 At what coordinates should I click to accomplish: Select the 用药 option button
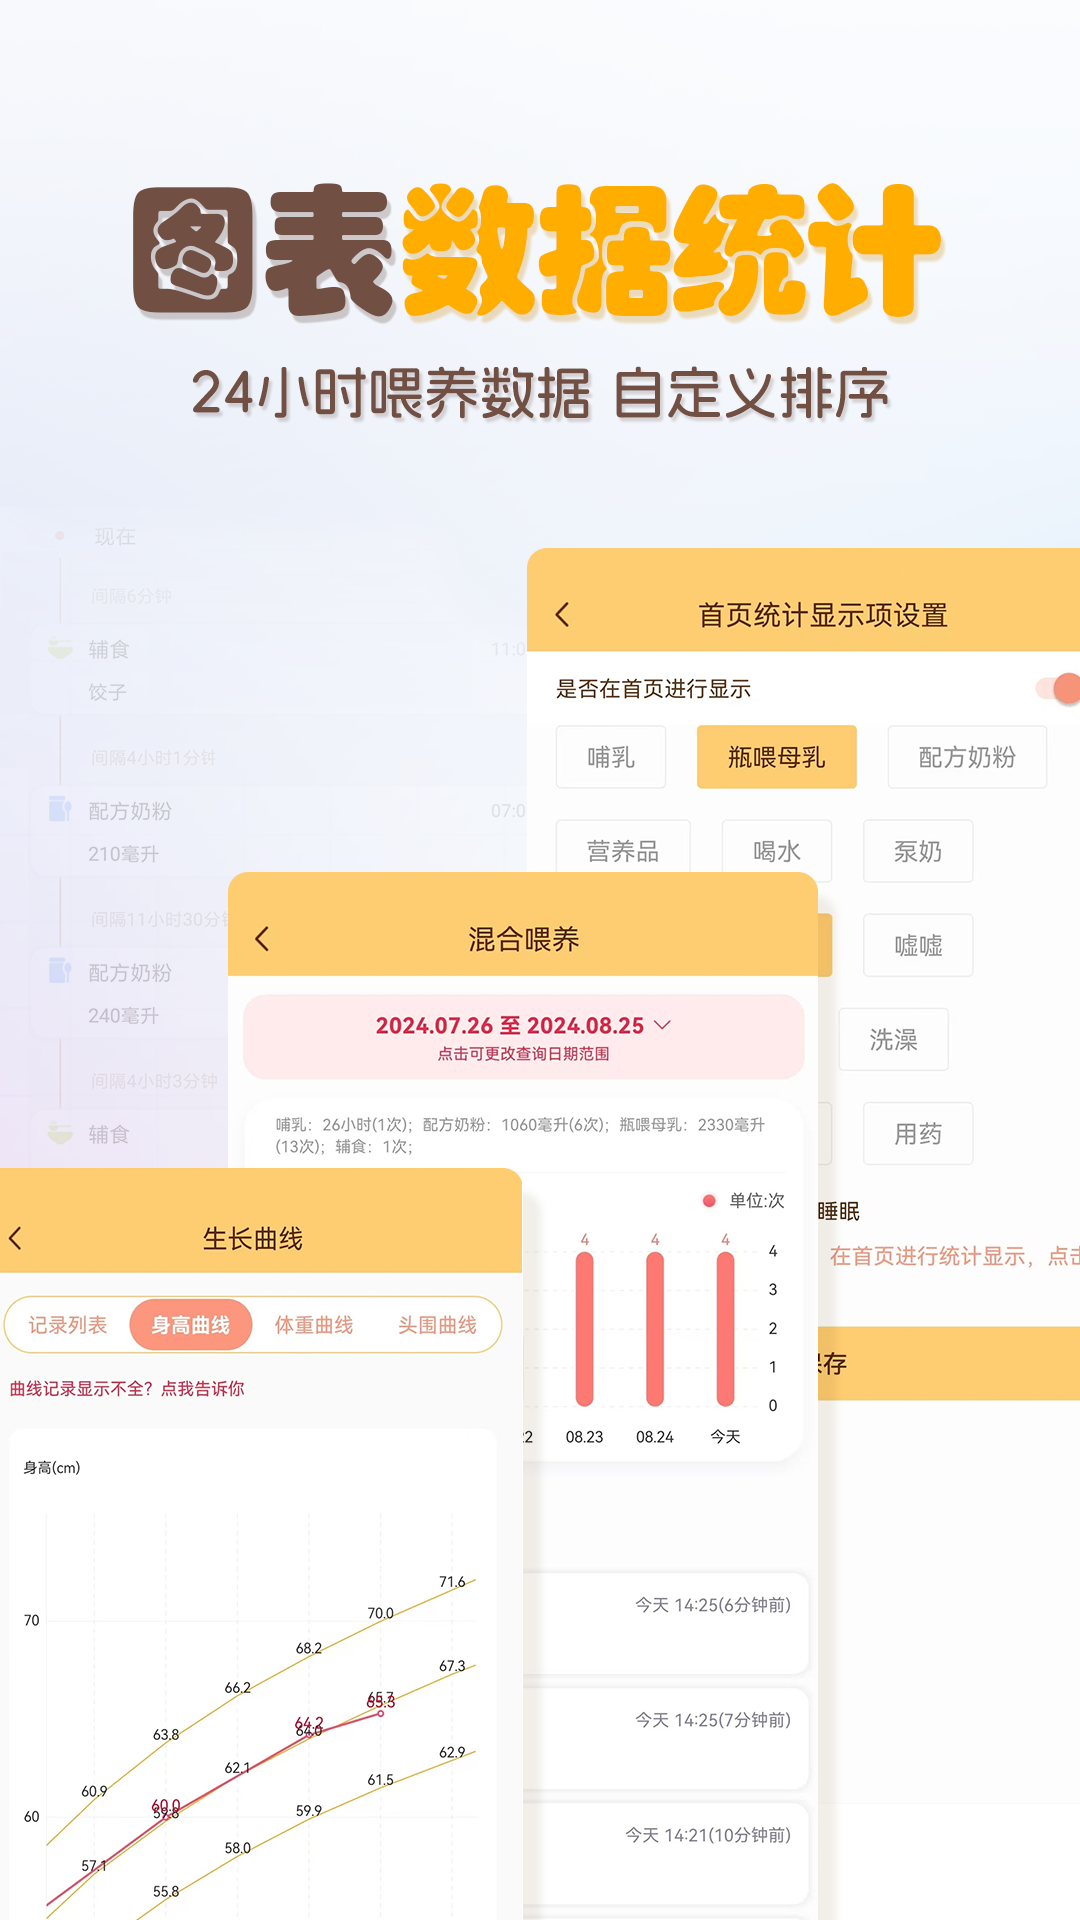point(917,1134)
